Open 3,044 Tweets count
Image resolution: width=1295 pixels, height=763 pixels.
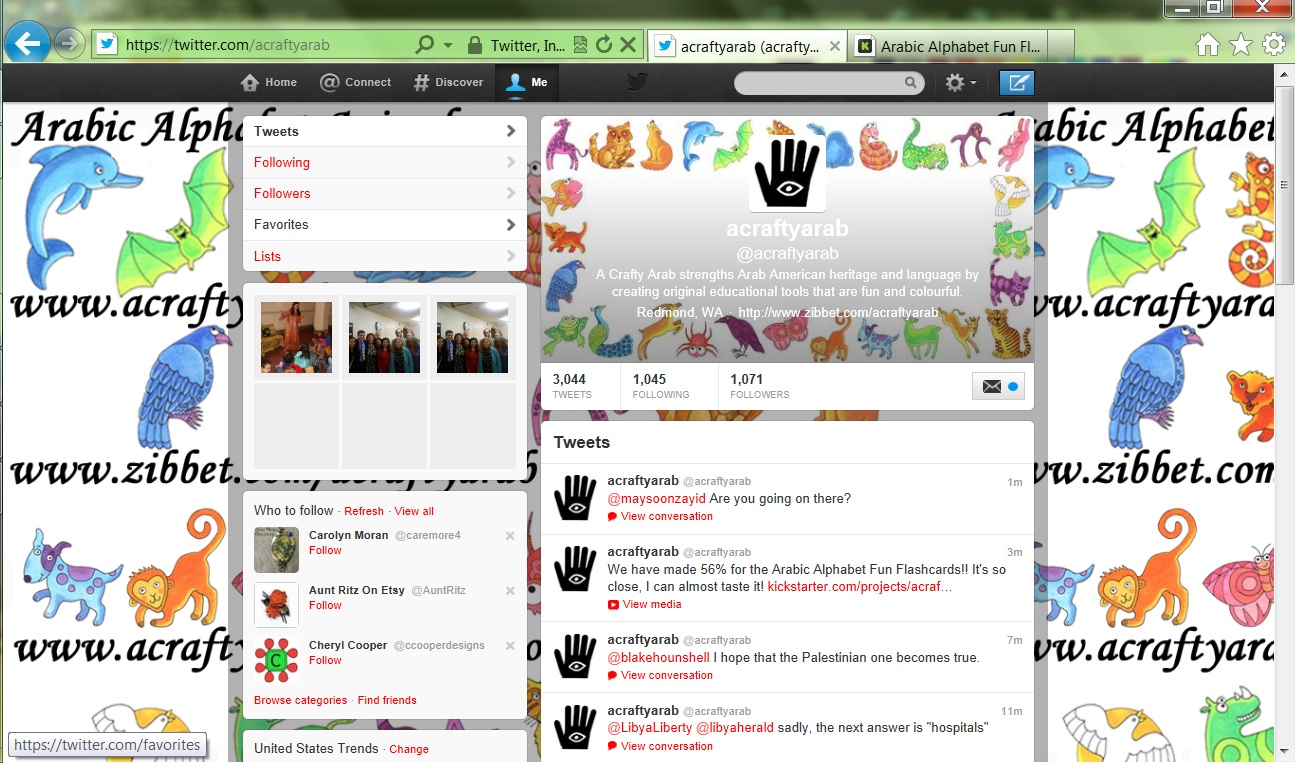[x=572, y=386]
